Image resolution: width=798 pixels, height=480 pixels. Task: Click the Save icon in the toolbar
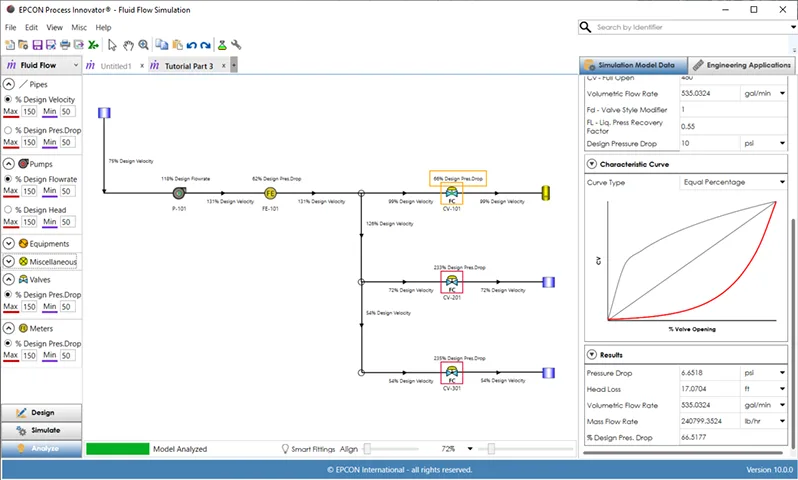point(37,45)
